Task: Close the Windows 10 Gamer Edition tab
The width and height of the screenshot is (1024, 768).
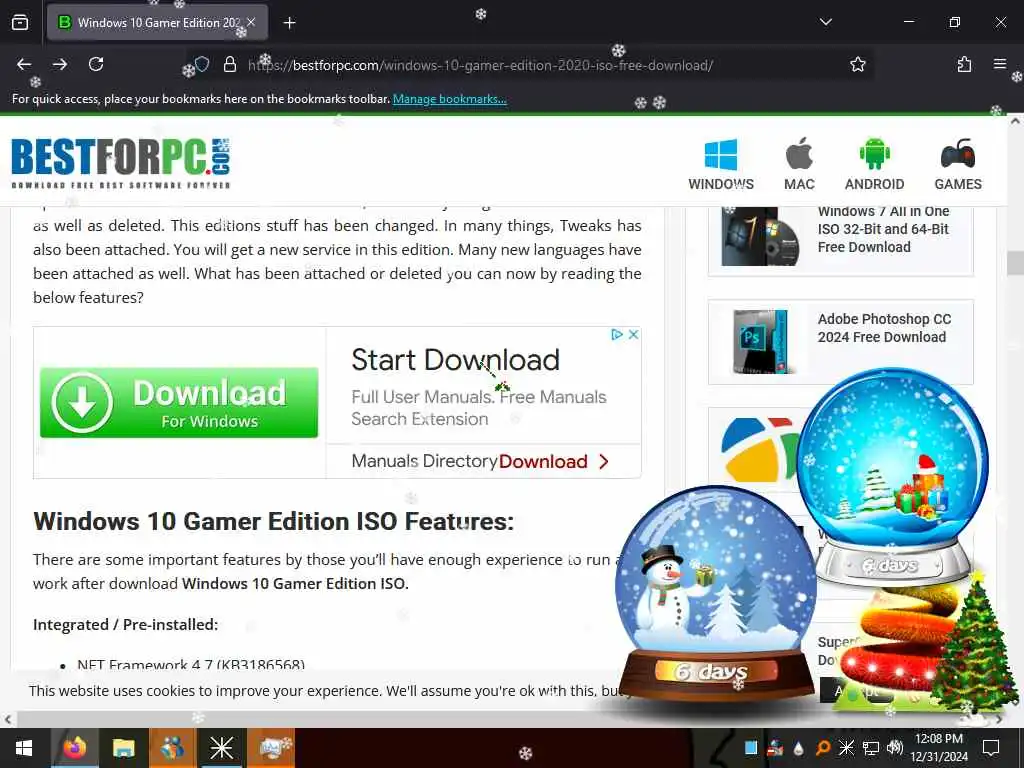Action: (251, 22)
